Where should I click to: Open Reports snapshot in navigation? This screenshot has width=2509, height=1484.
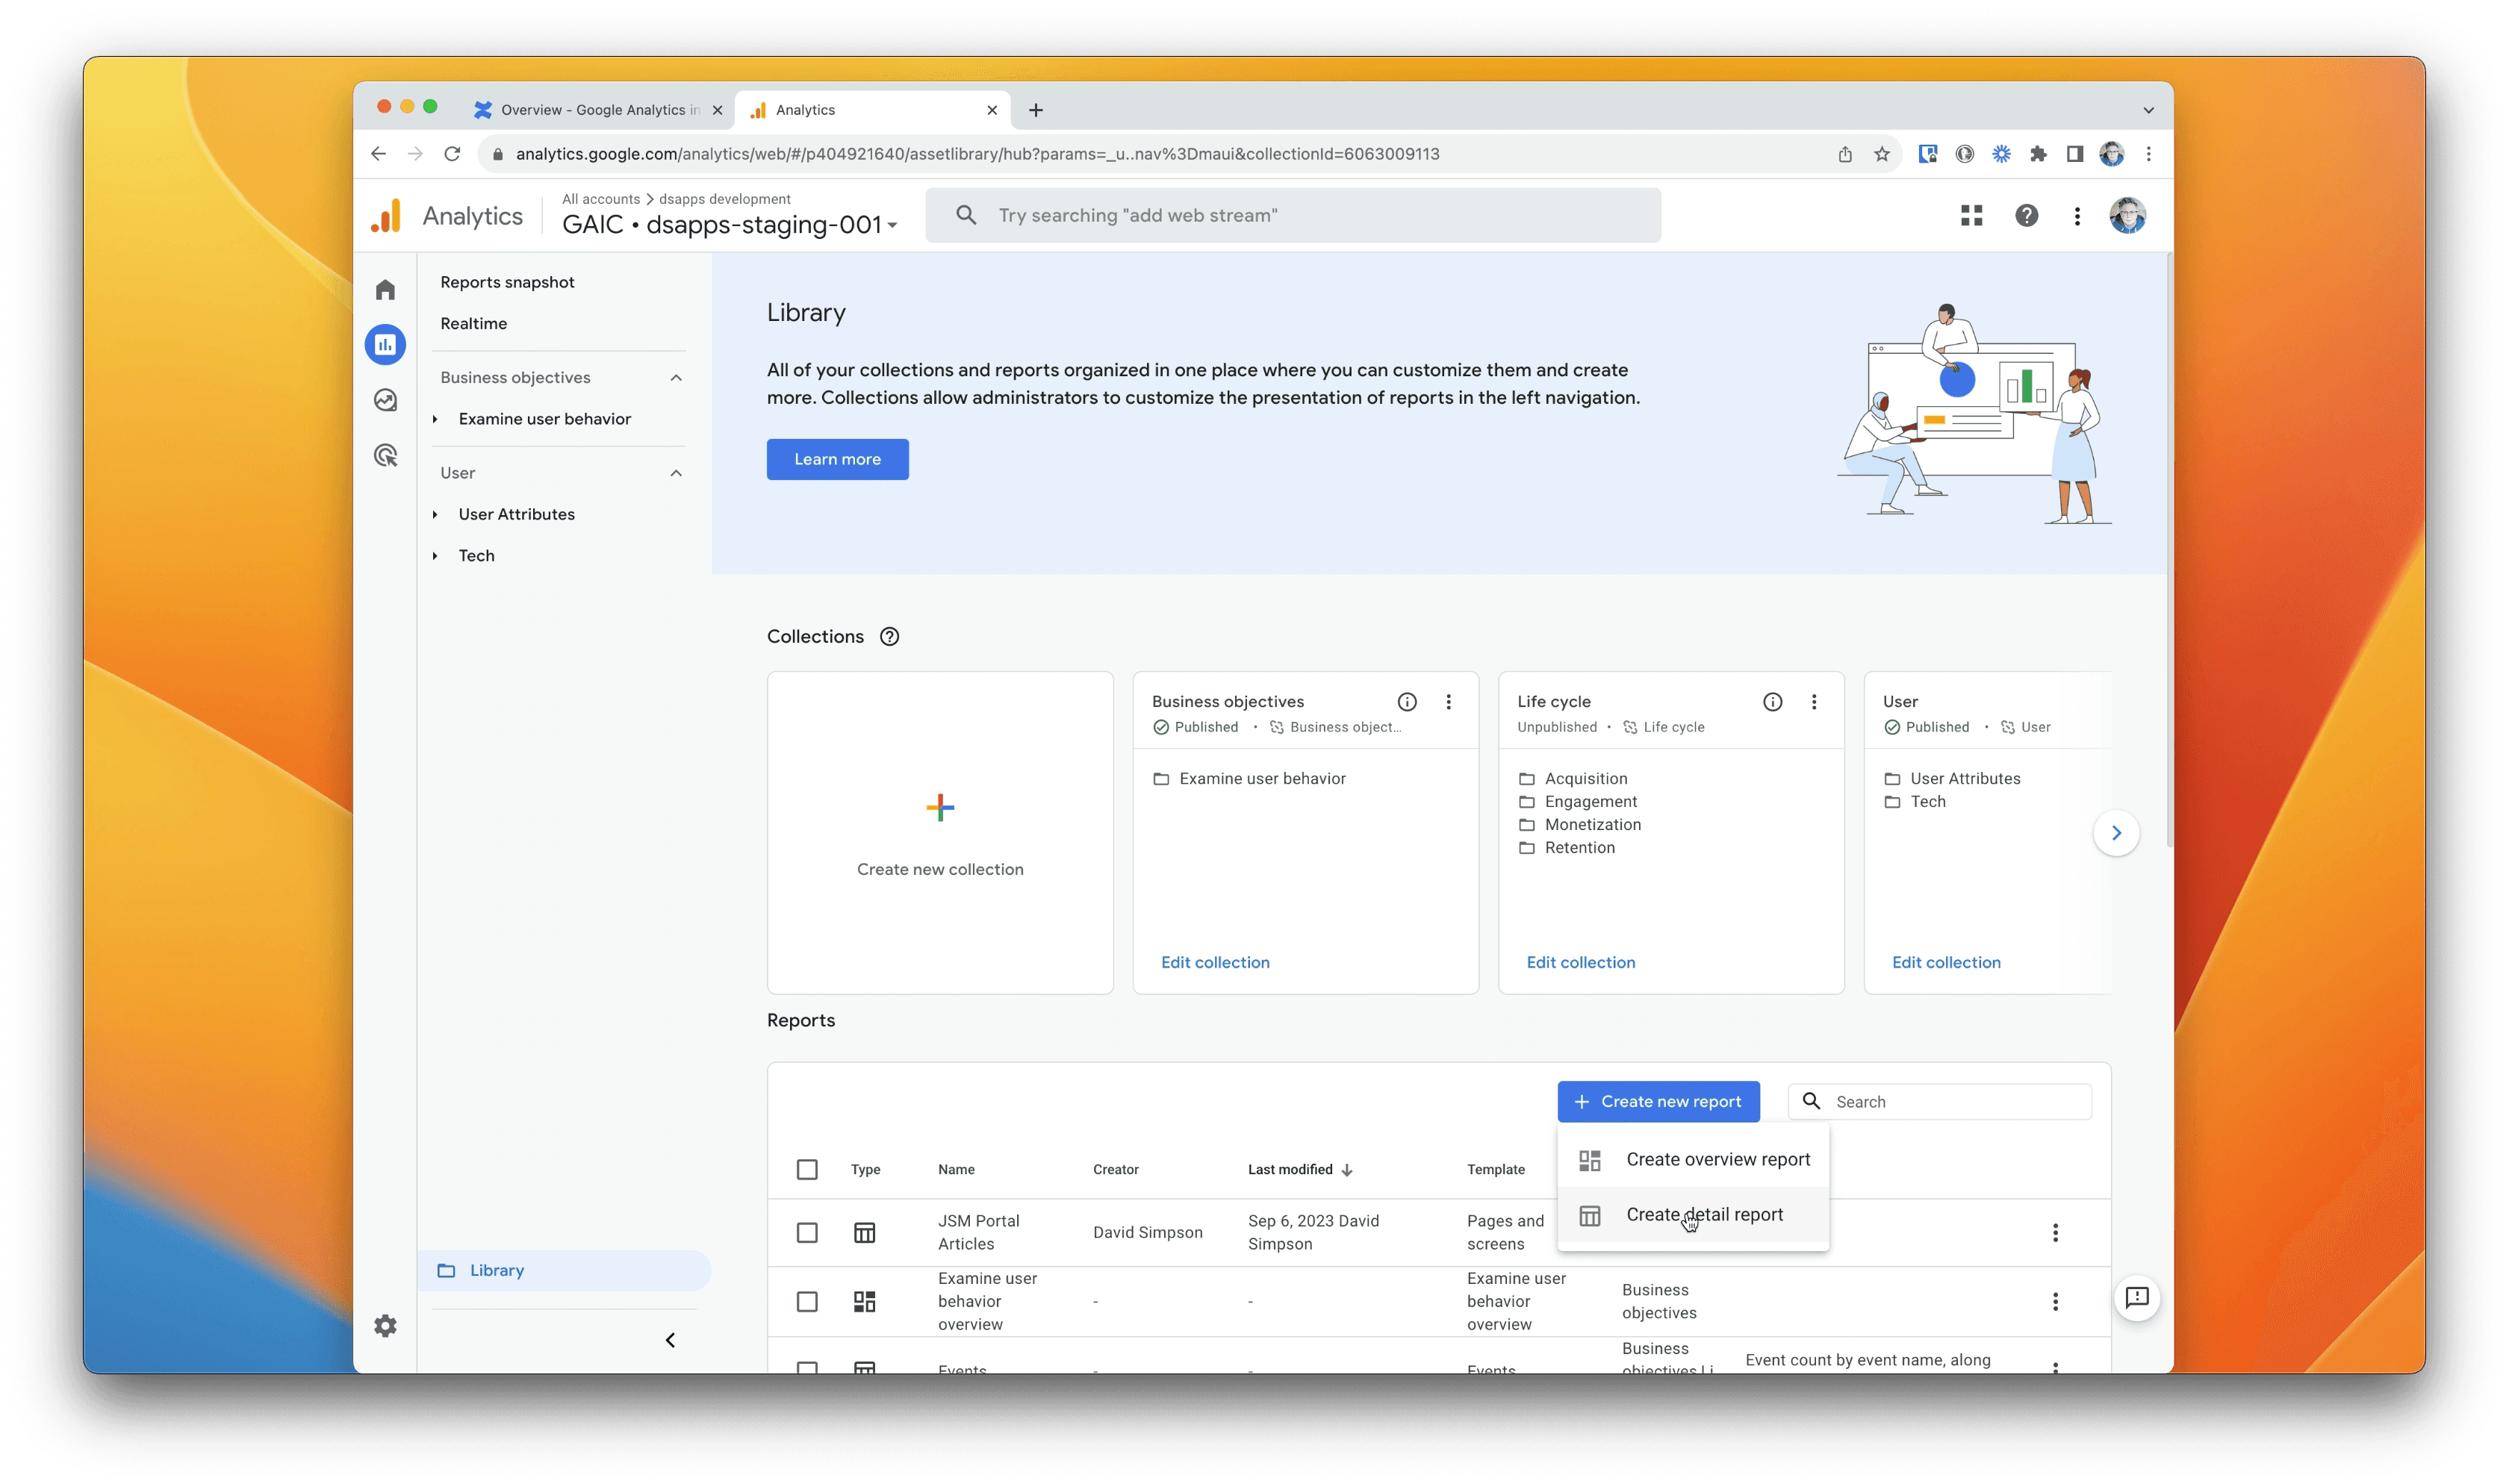coord(507,283)
